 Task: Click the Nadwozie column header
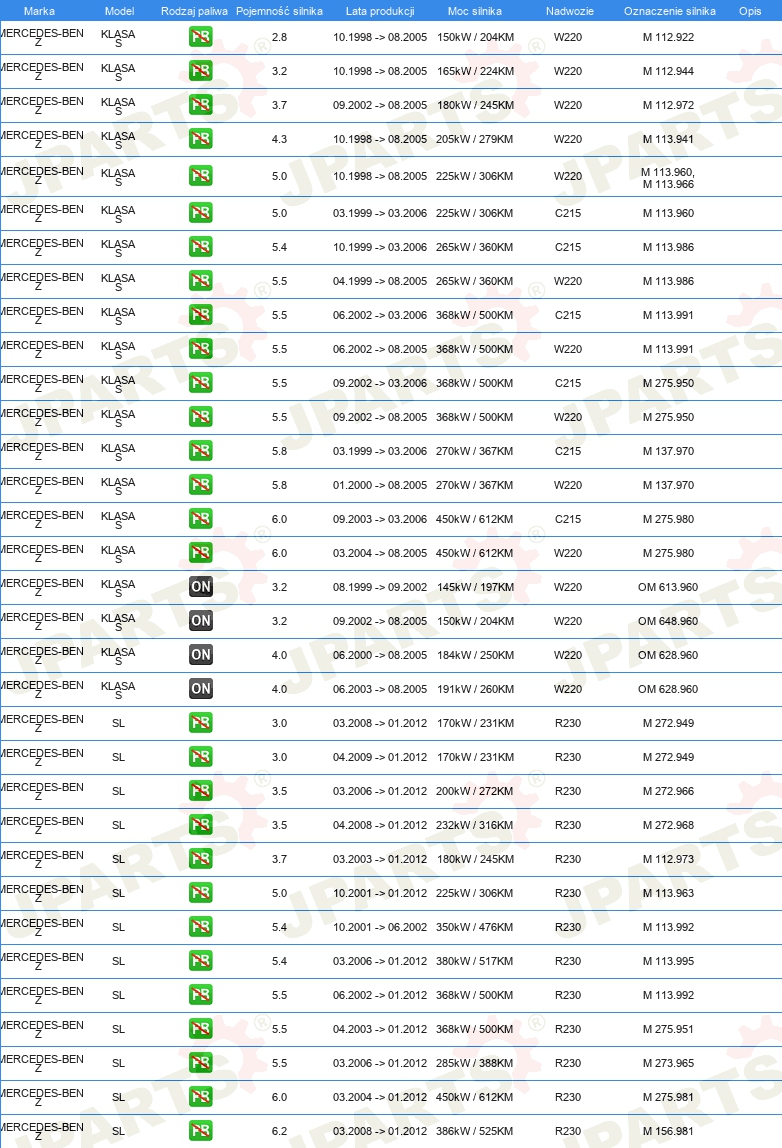570,11
